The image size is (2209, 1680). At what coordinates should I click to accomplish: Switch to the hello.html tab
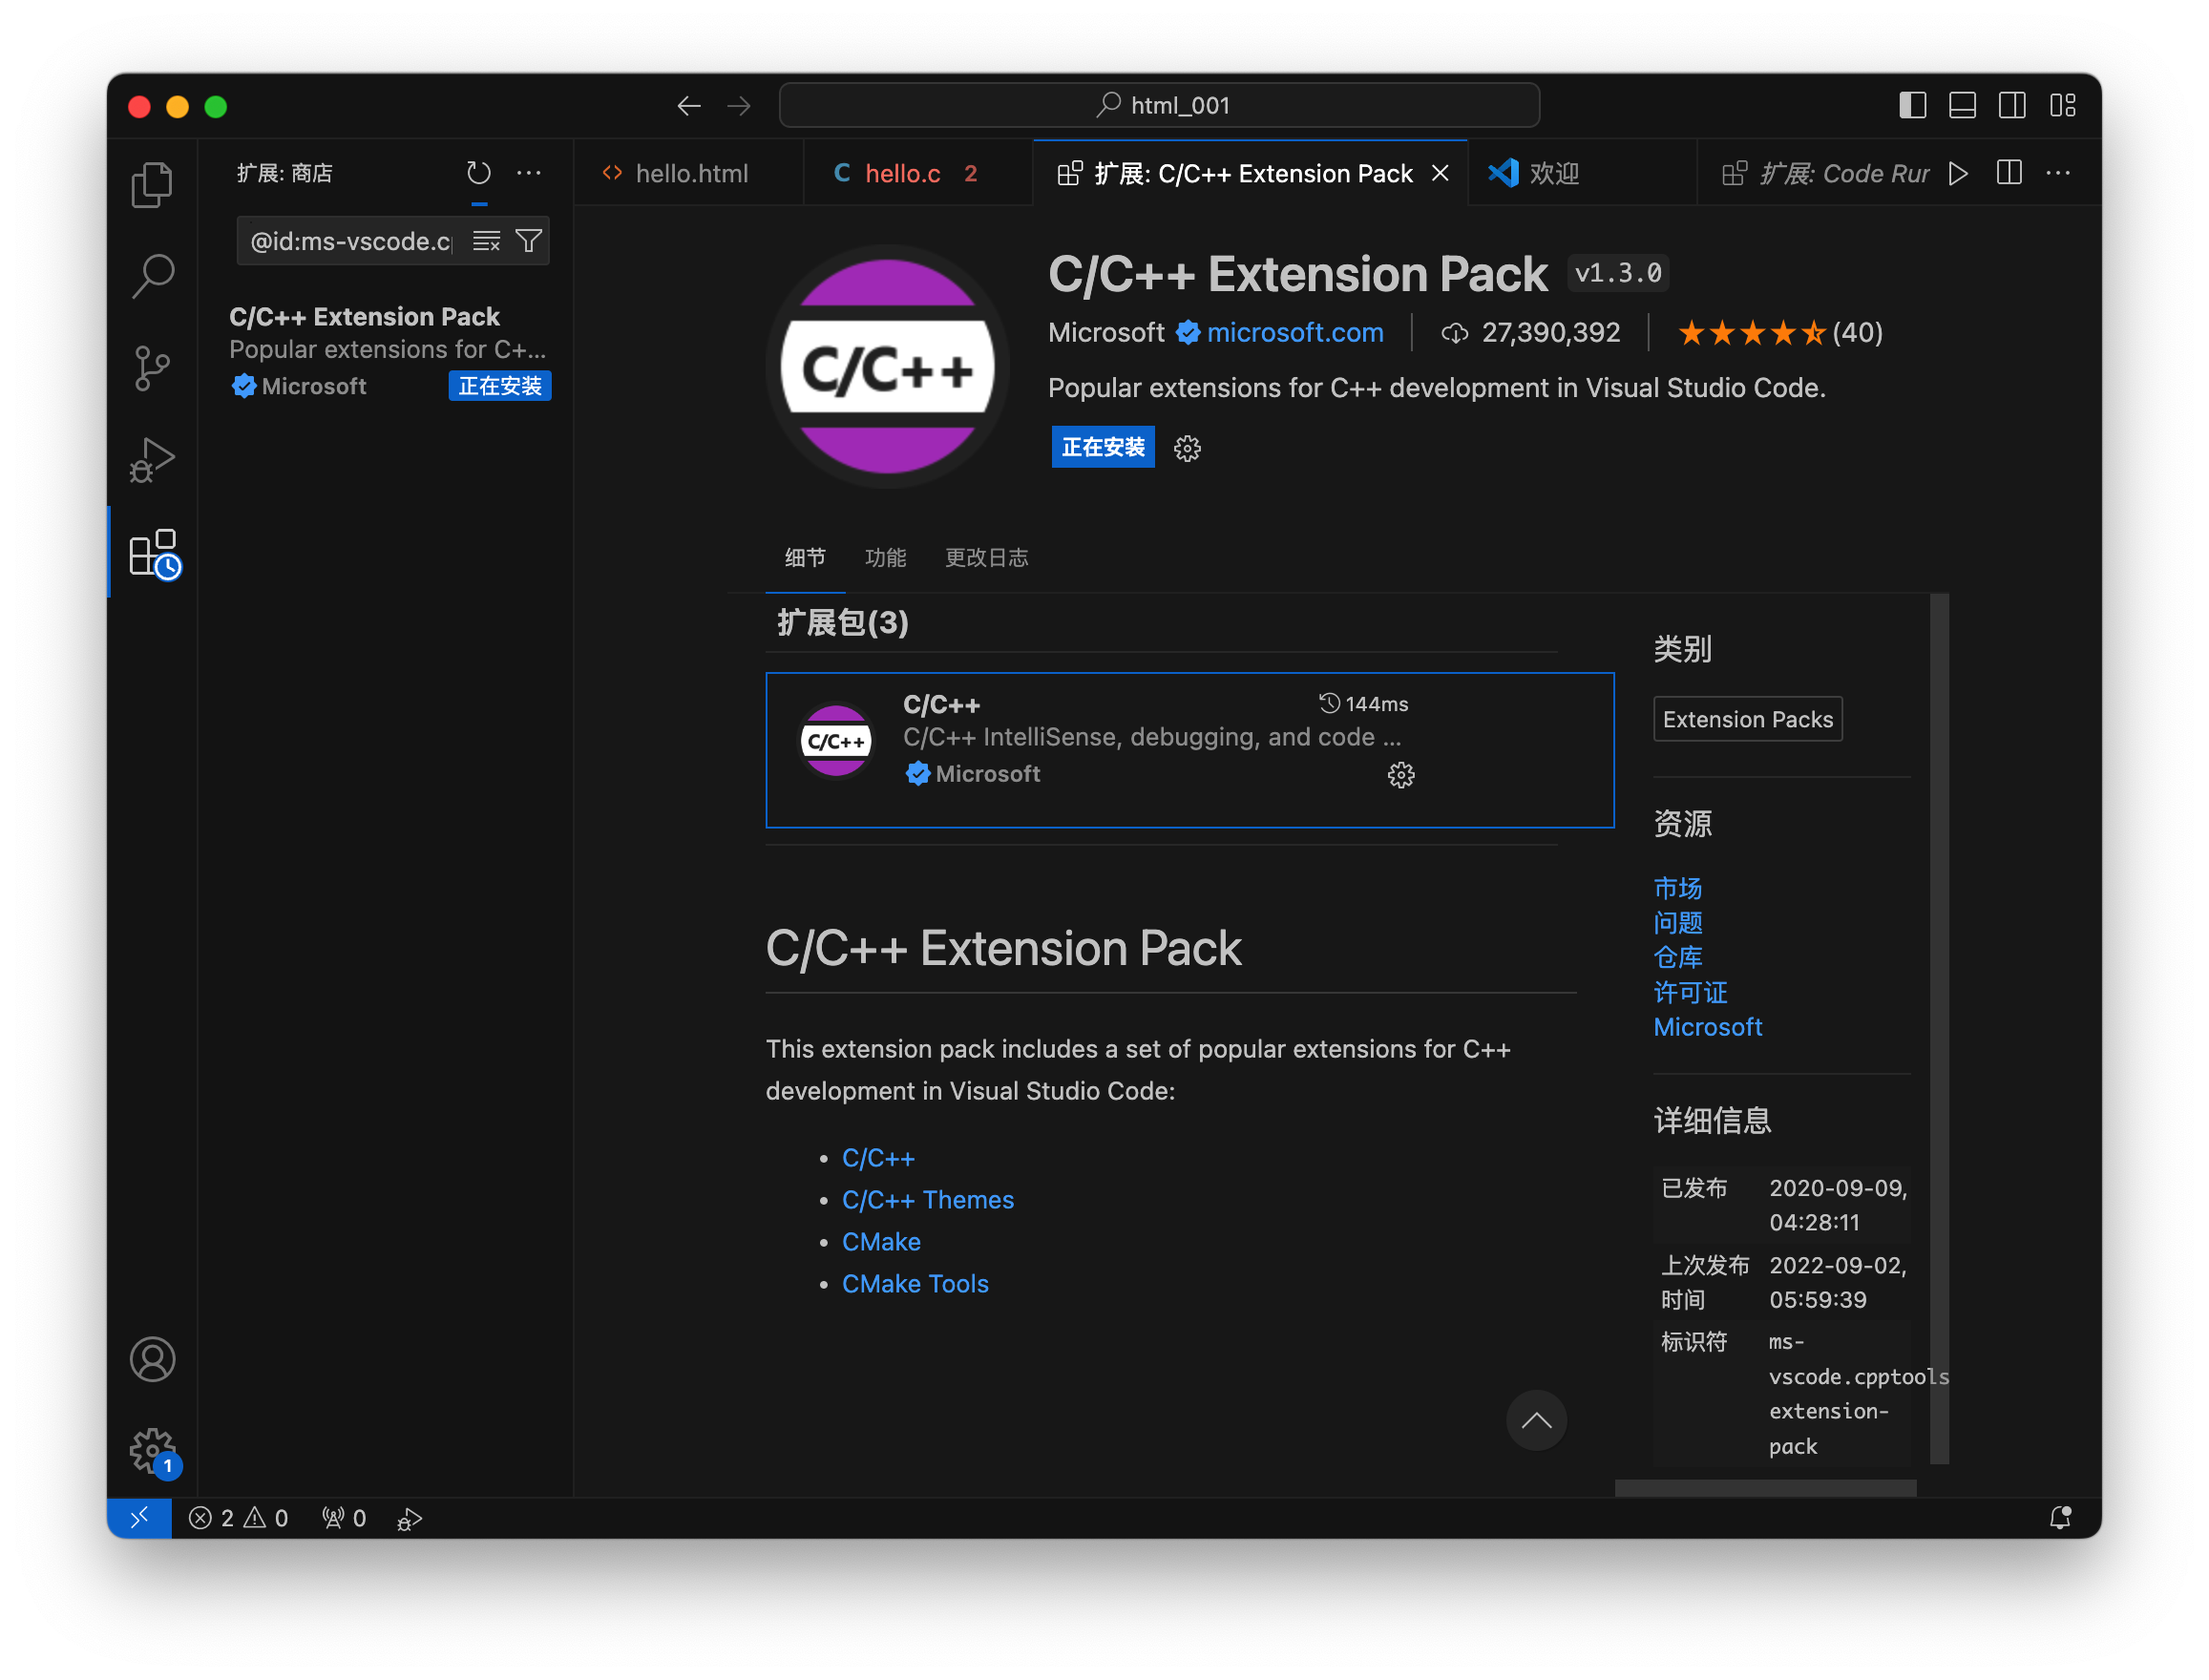coord(690,173)
